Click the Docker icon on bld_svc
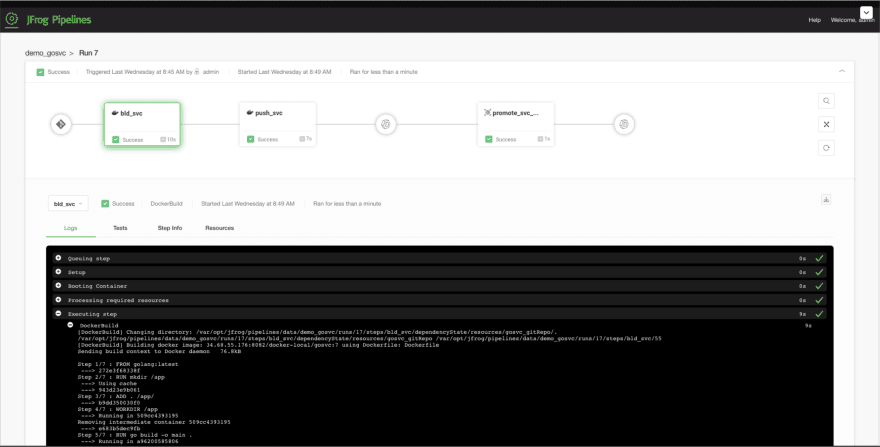The height and width of the screenshot is (447, 880). pyautogui.click(x=115, y=113)
